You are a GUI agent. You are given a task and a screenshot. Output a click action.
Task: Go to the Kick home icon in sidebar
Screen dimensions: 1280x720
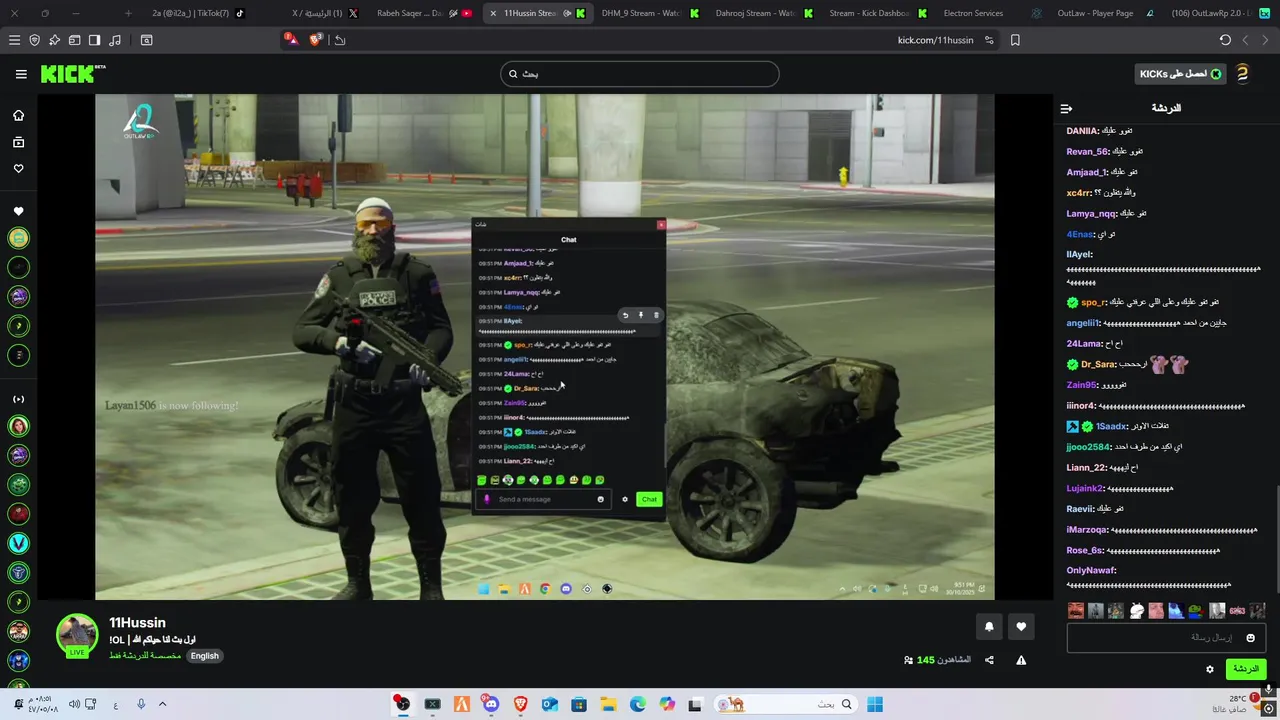point(18,115)
